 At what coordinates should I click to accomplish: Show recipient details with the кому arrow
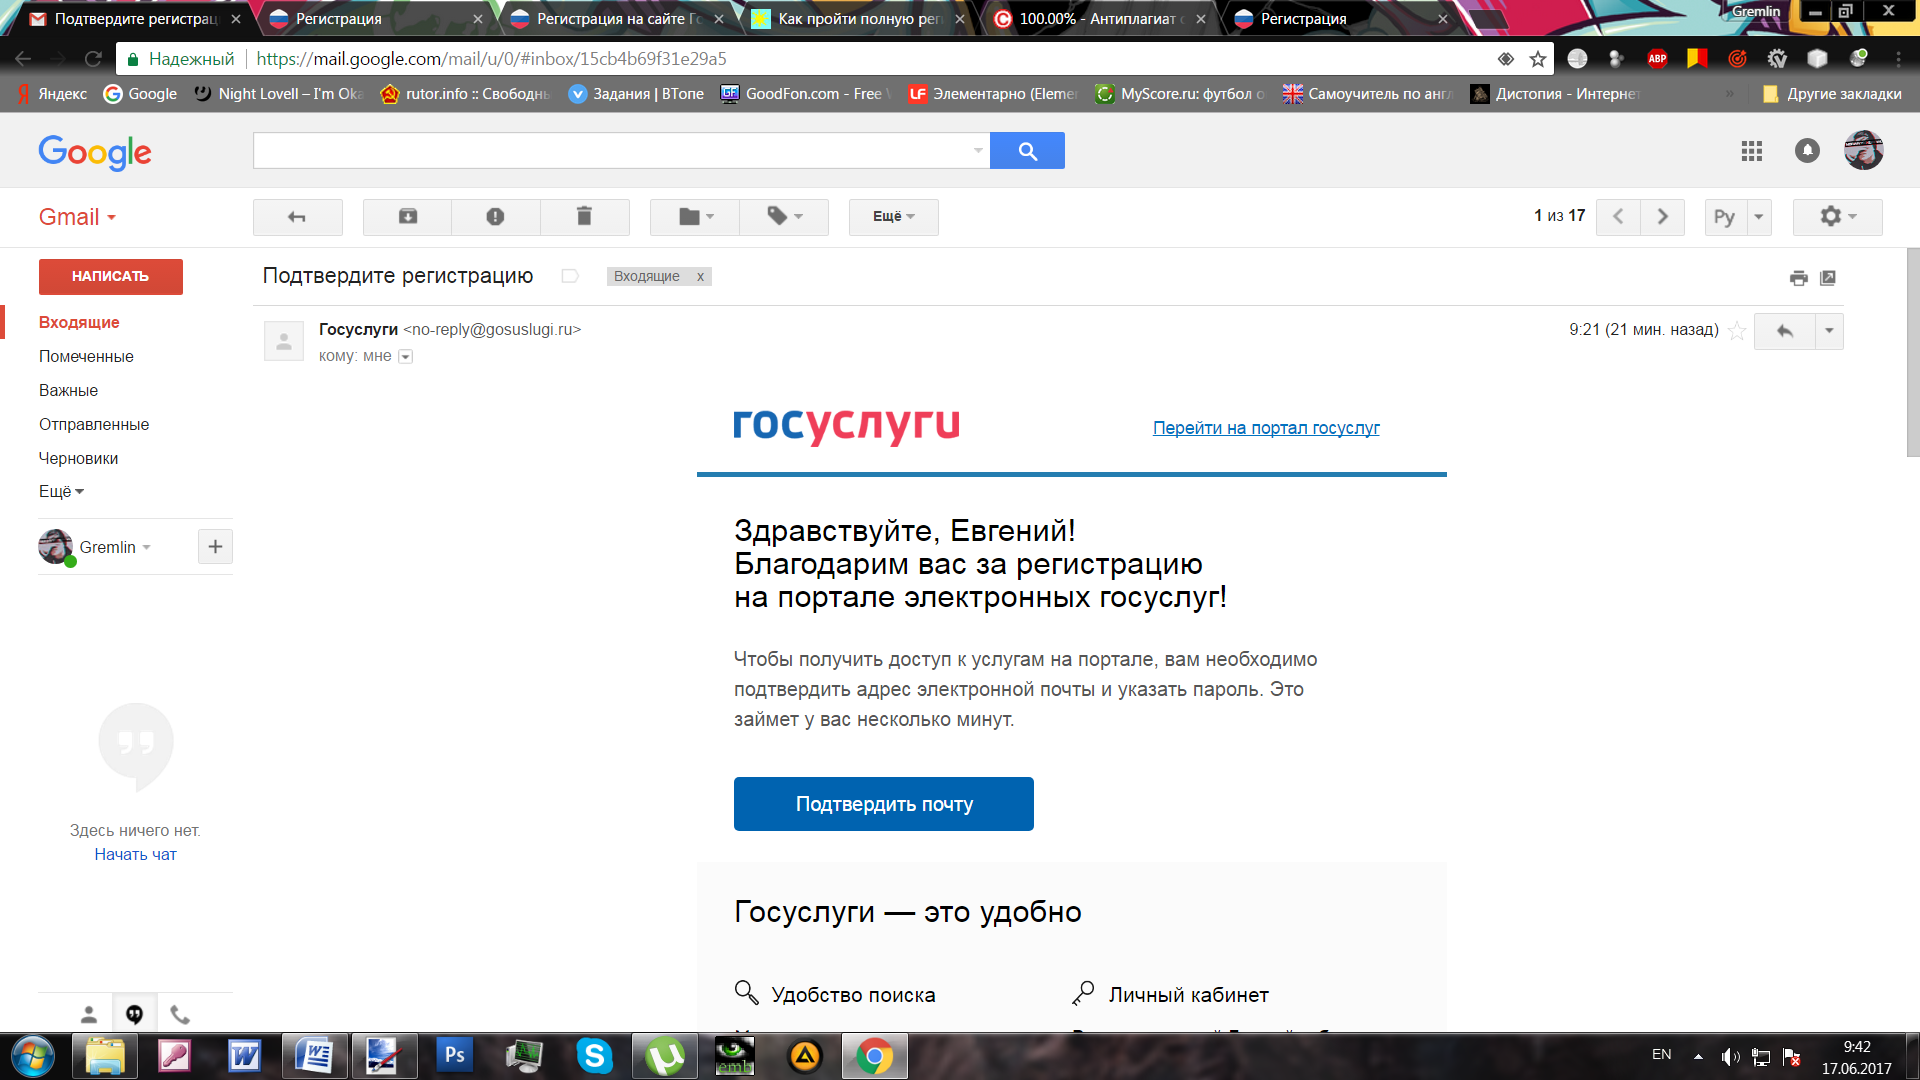click(x=405, y=357)
